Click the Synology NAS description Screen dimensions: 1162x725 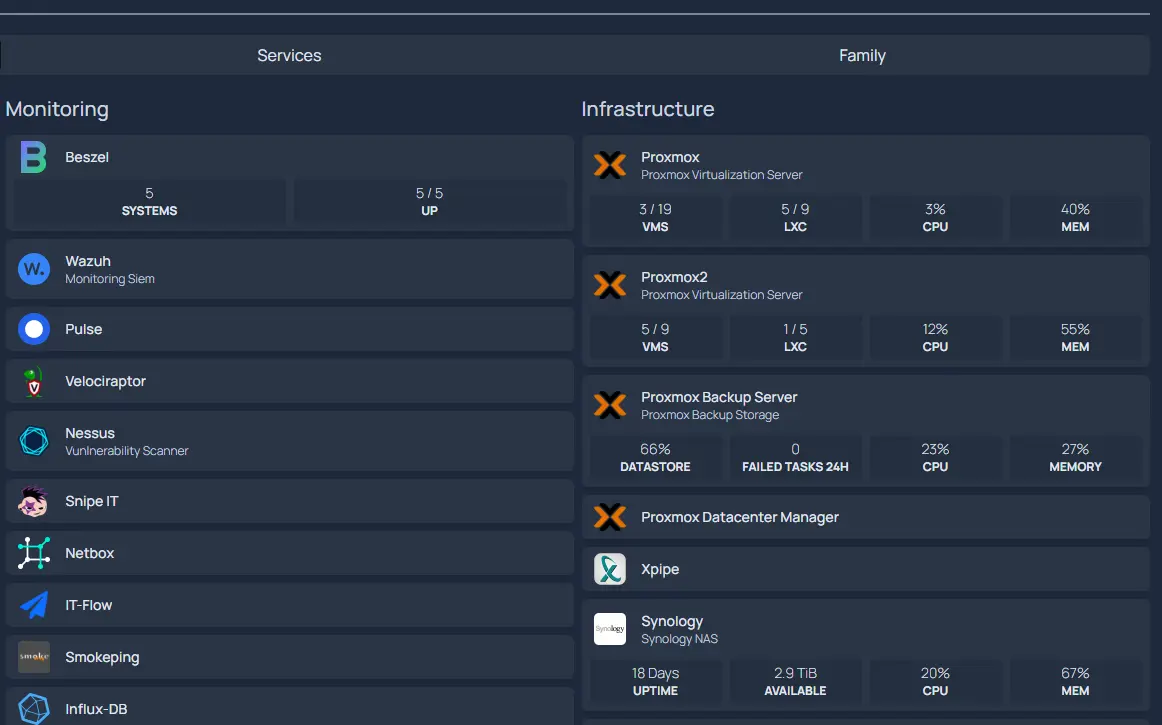[680, 639]
